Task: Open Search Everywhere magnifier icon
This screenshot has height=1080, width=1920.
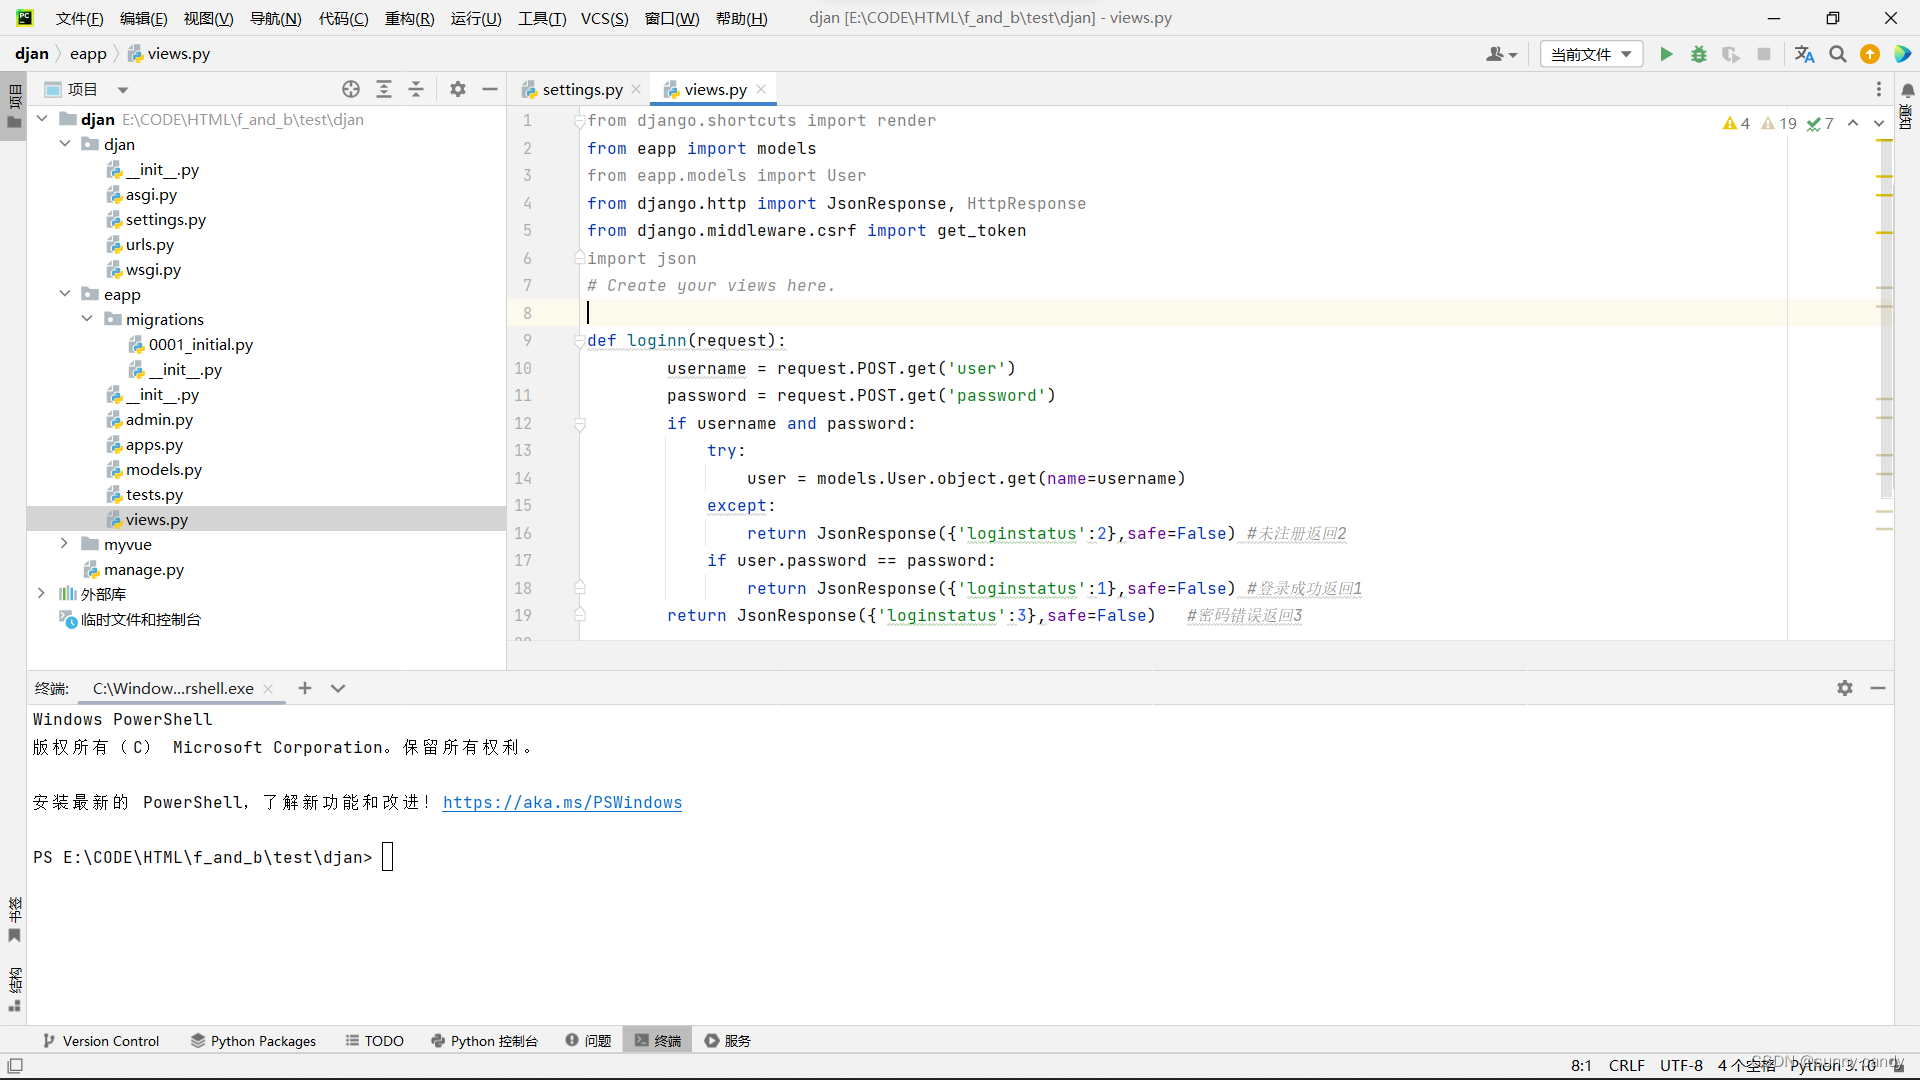Action: (1837, 54)
